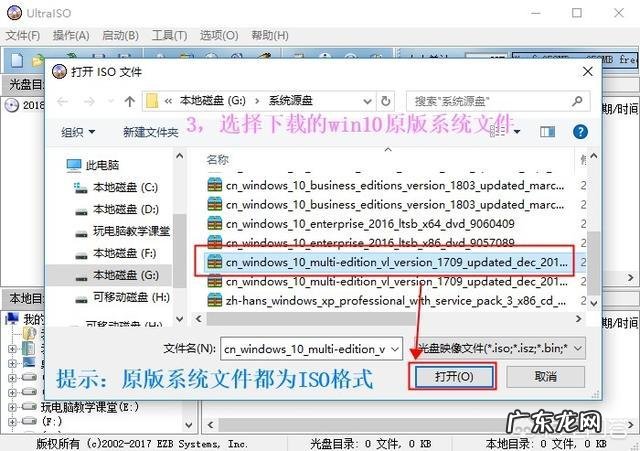This screenshot has height=451, width=640.
Task: Click the Back arrow in the Open ISO dialog
Action: pyautogui.click(x=62, y=101)
